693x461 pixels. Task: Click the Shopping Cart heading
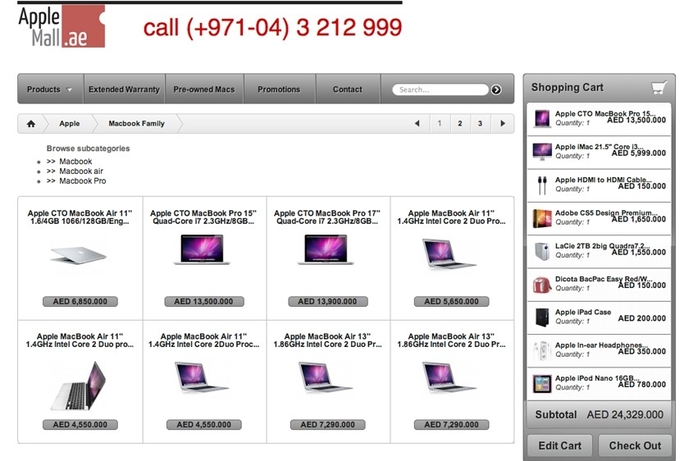(x=567, y=87)
